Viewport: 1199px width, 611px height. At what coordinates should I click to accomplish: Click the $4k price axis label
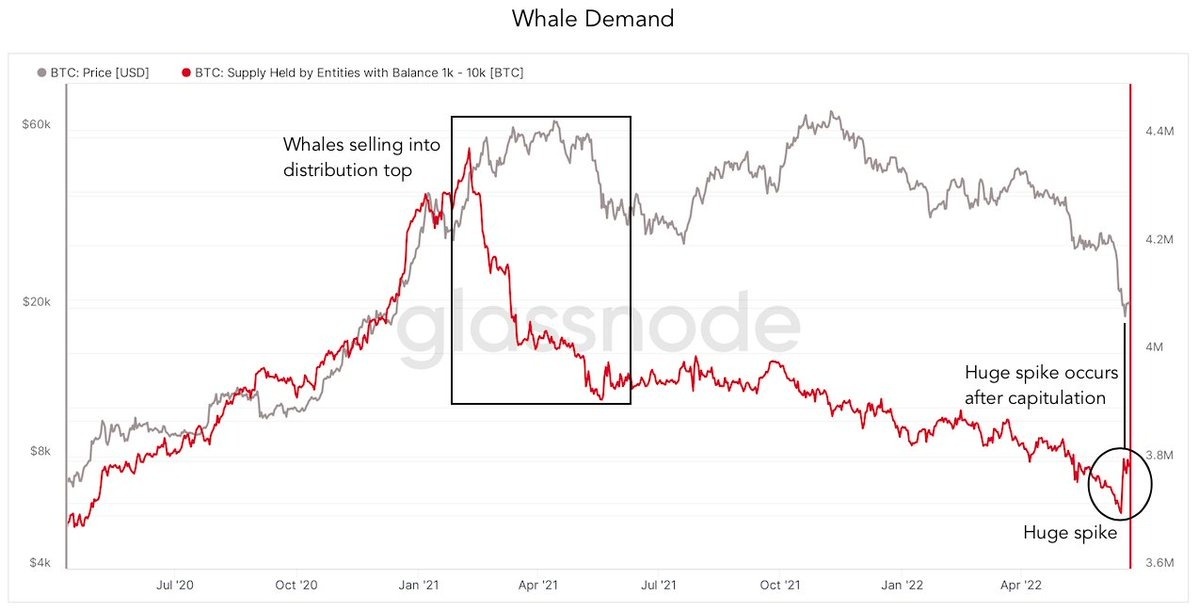coord(39,564)
